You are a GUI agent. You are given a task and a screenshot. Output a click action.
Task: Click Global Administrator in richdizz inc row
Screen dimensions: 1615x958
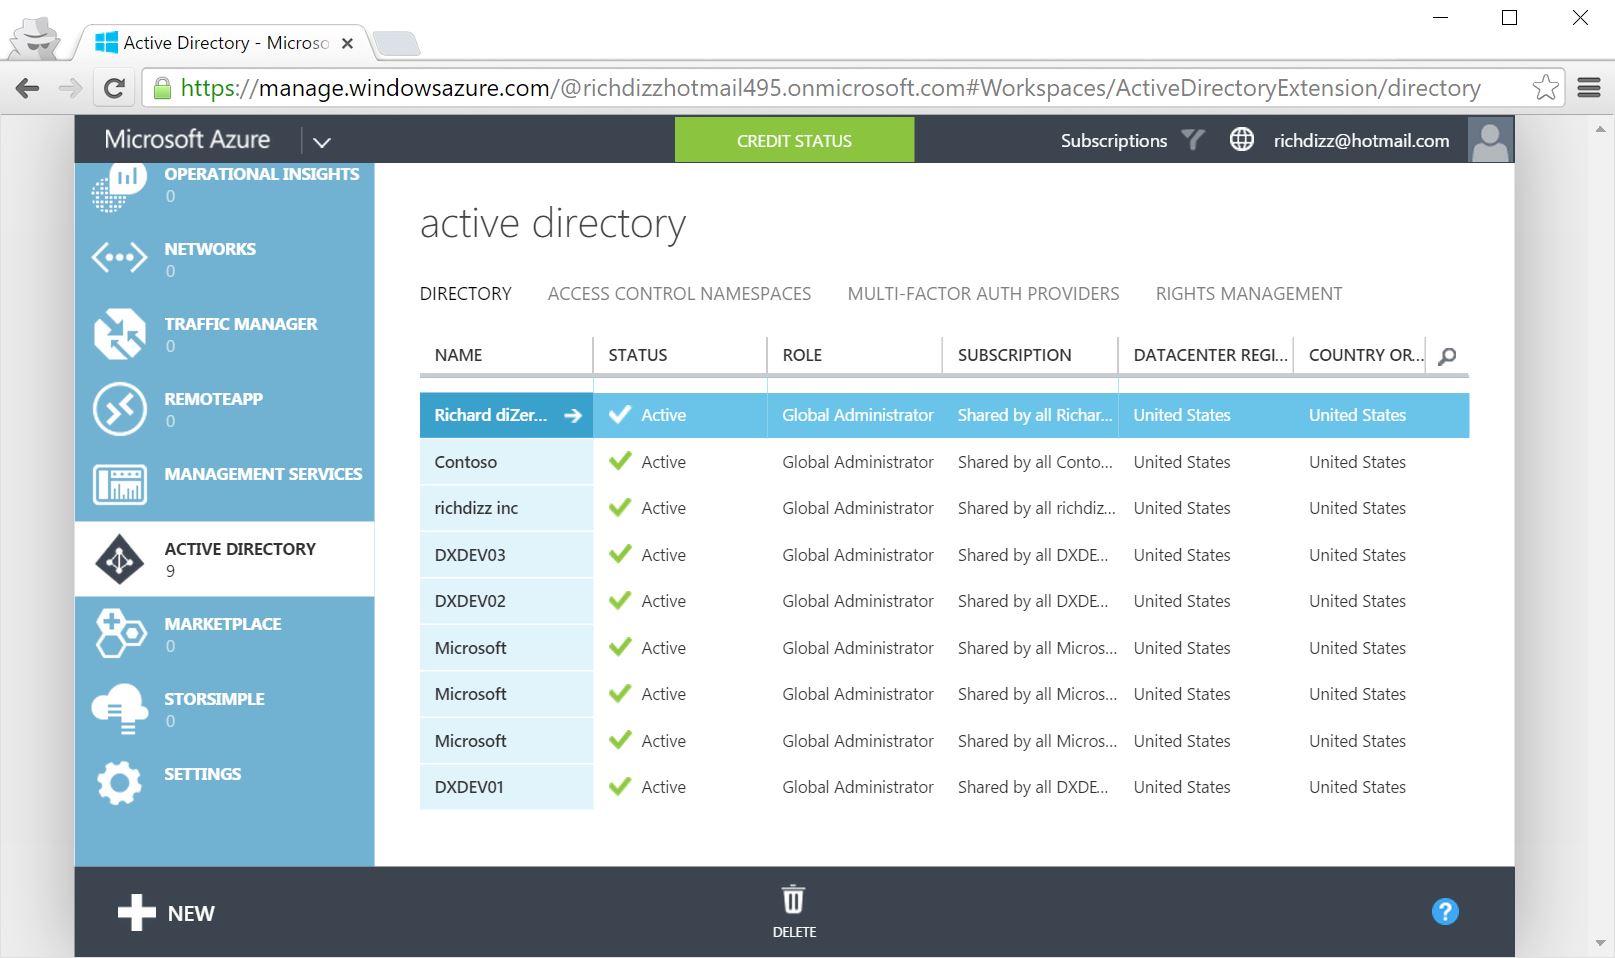(858, 508)
